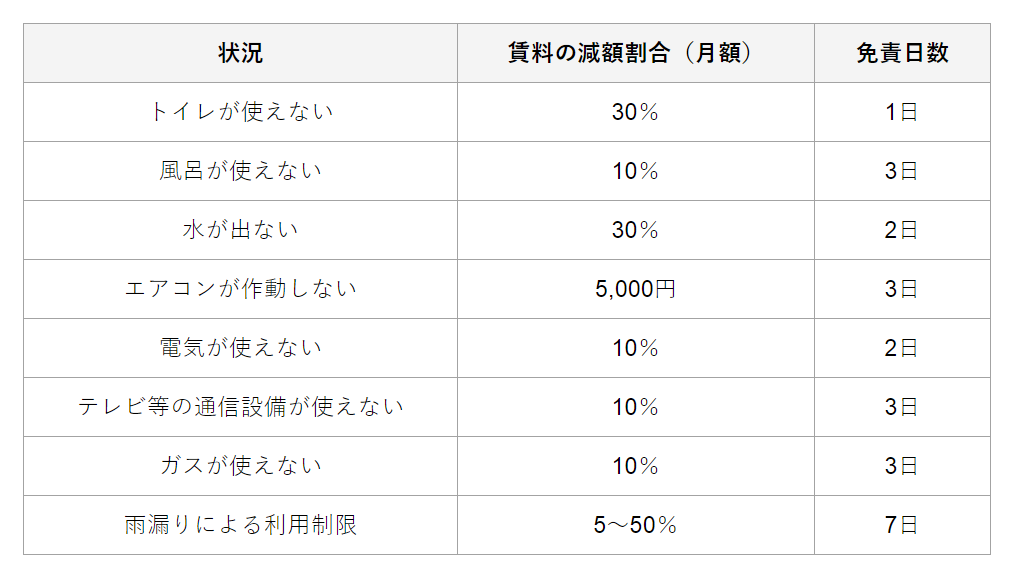Click the 3日 cell in ガス row
Image resolution: width=1035 pixels, height=582 pixels.
[x=902, y=466]
